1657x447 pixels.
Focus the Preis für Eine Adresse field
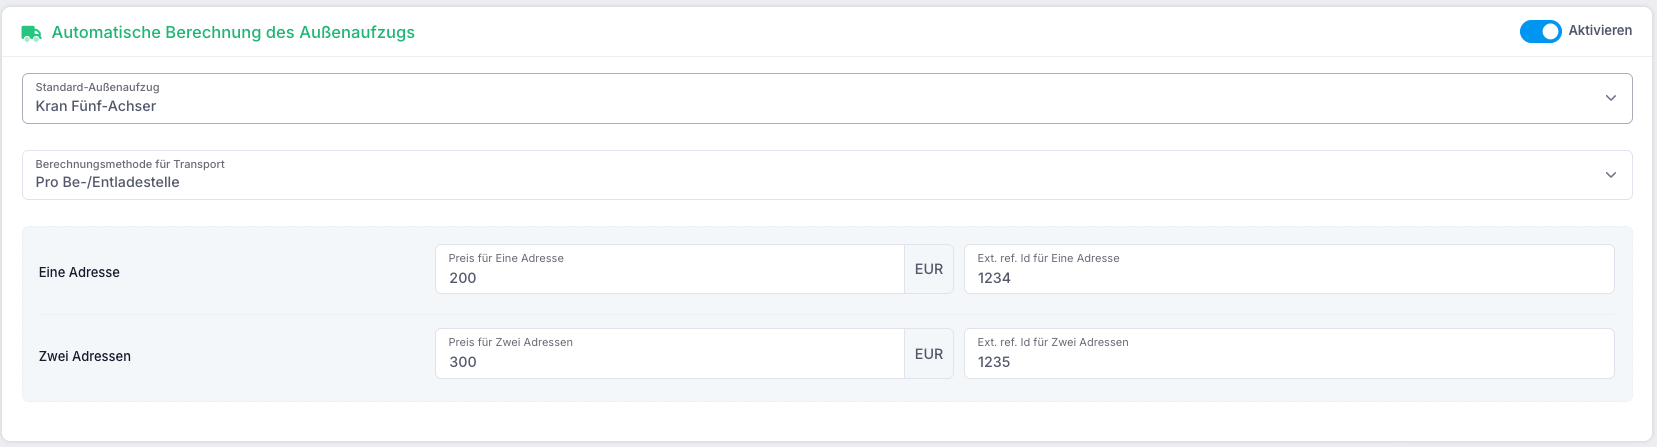point(669,269)
